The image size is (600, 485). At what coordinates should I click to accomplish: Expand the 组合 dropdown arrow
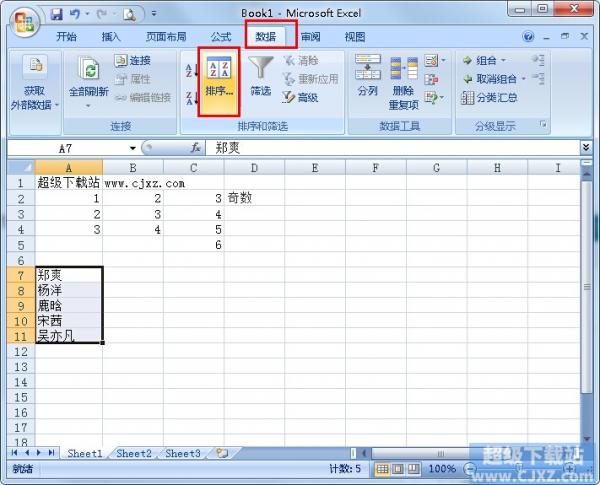point(504,60)
